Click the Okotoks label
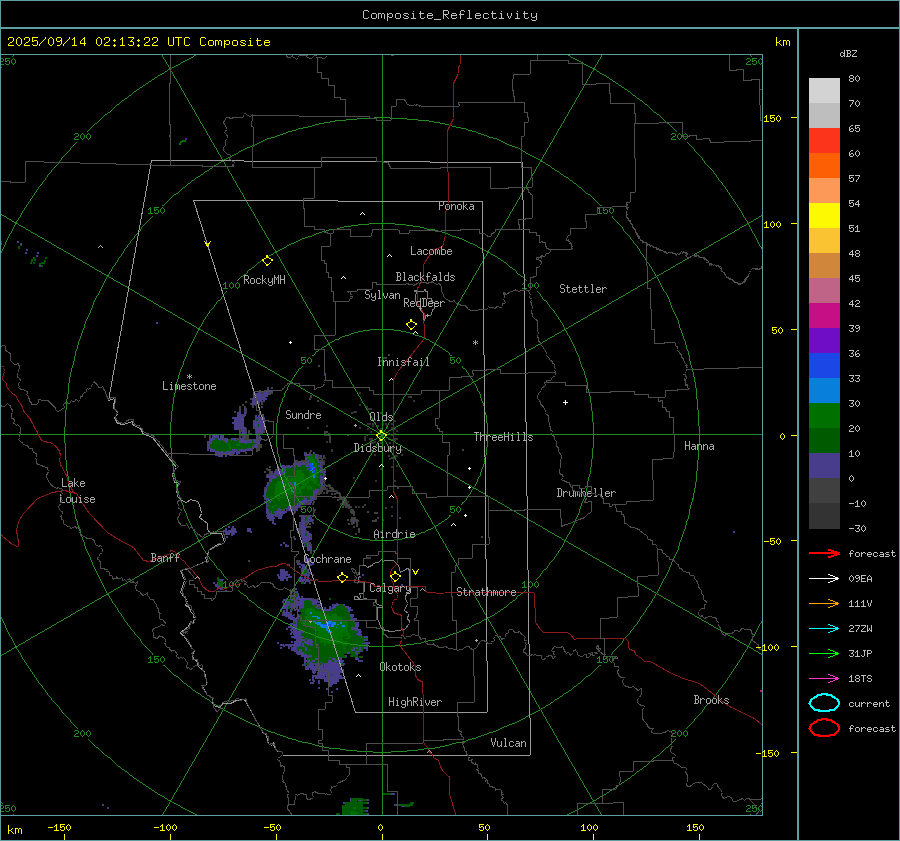Image resolution: width=900 pixels, height=841 pixels. point(400,667)
